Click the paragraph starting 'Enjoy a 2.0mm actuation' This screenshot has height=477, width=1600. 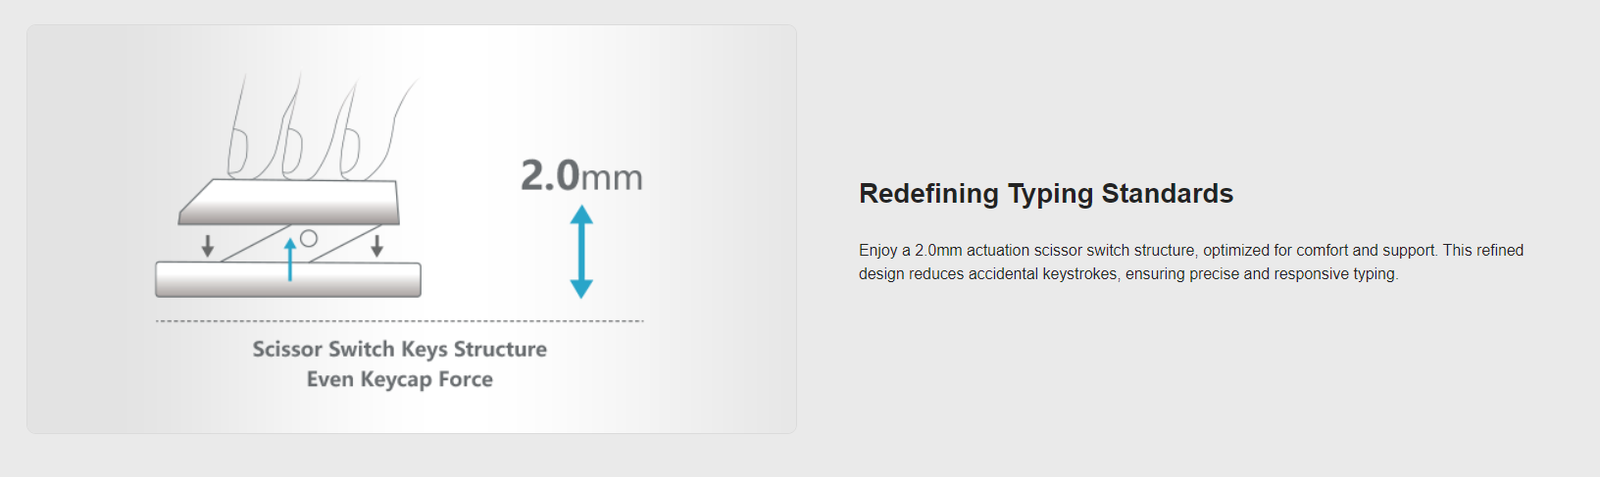coord(1191,262)
